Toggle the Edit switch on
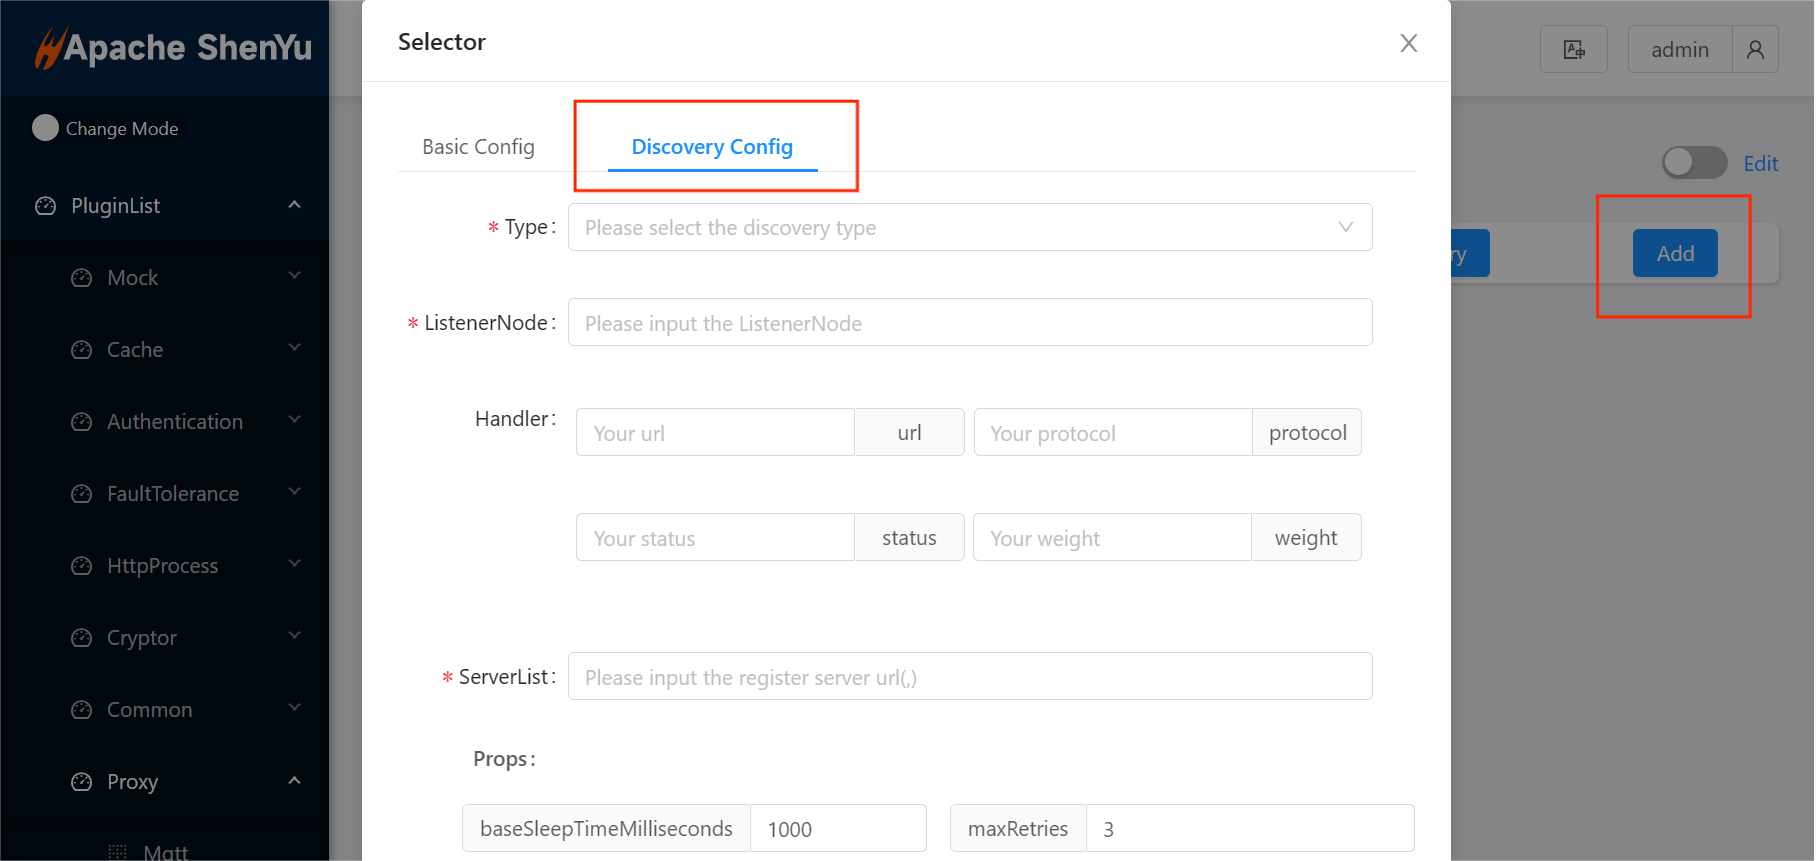This screenshot has height=861, width=1816. [1693, 163]
